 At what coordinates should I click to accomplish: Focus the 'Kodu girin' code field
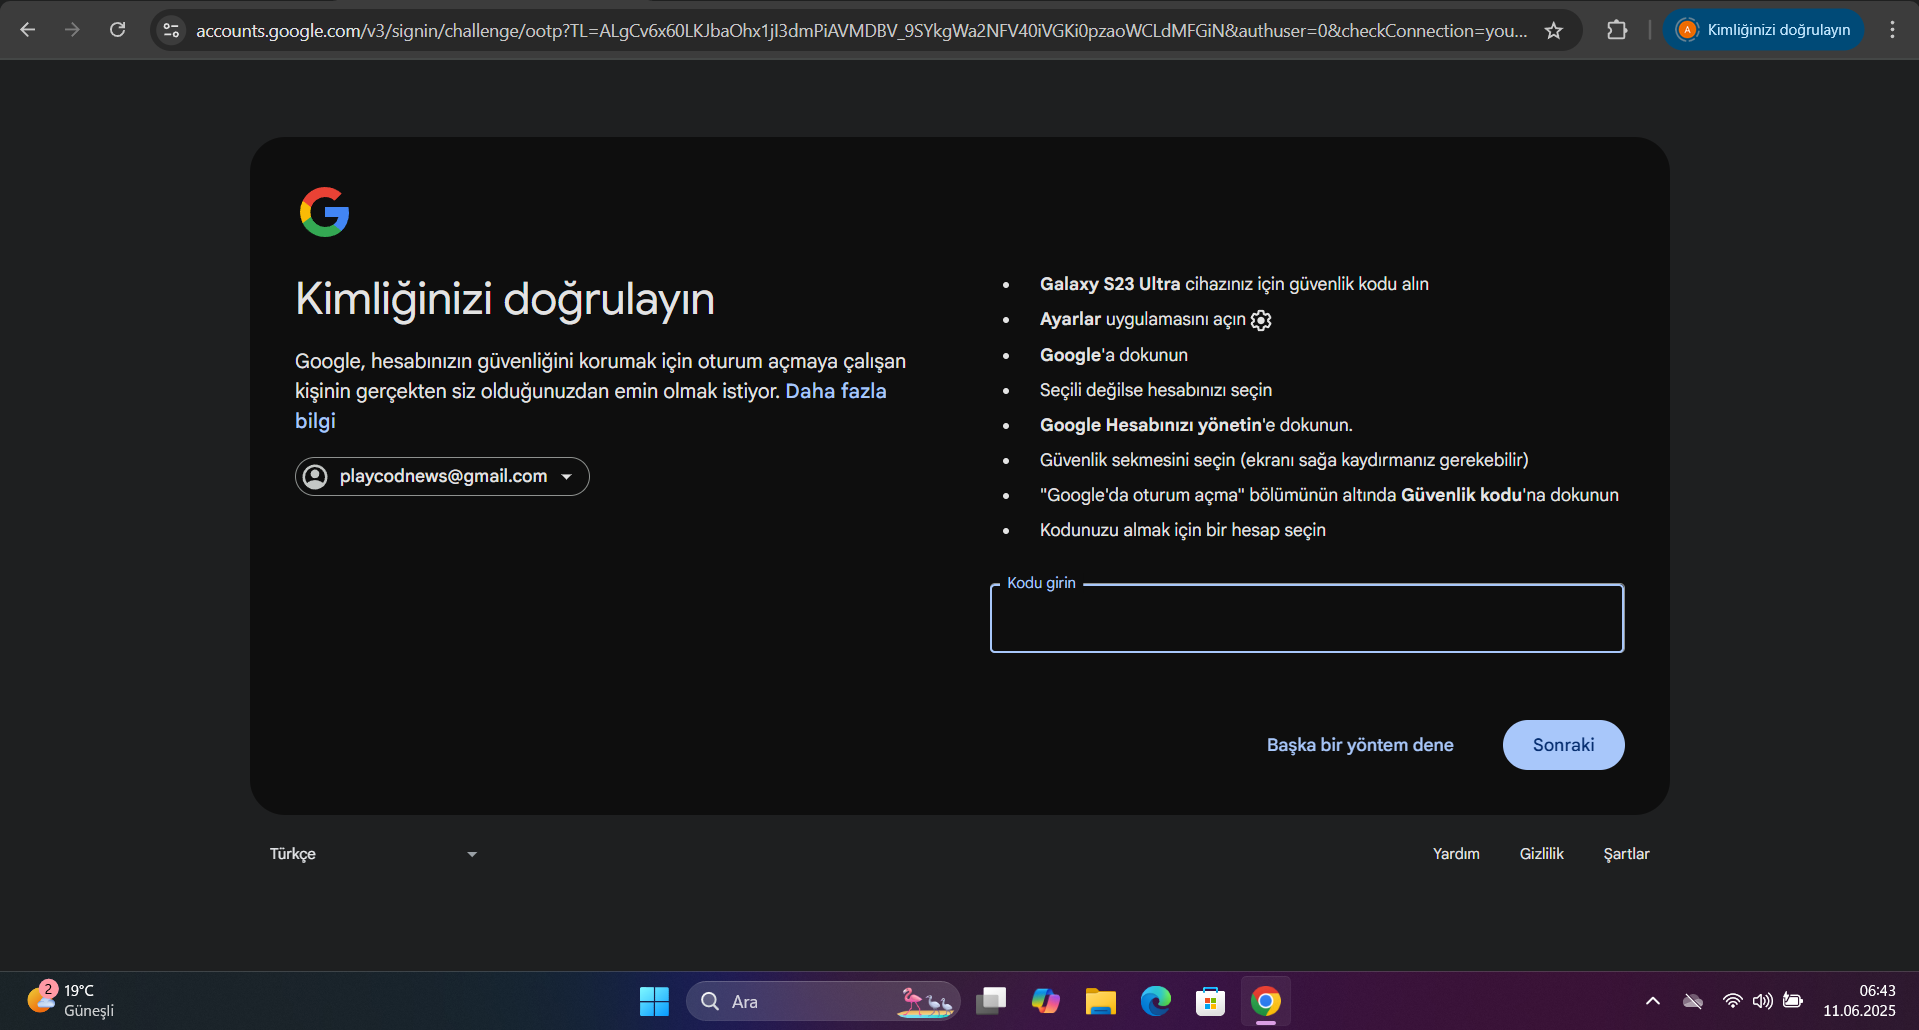[1307, 618]
